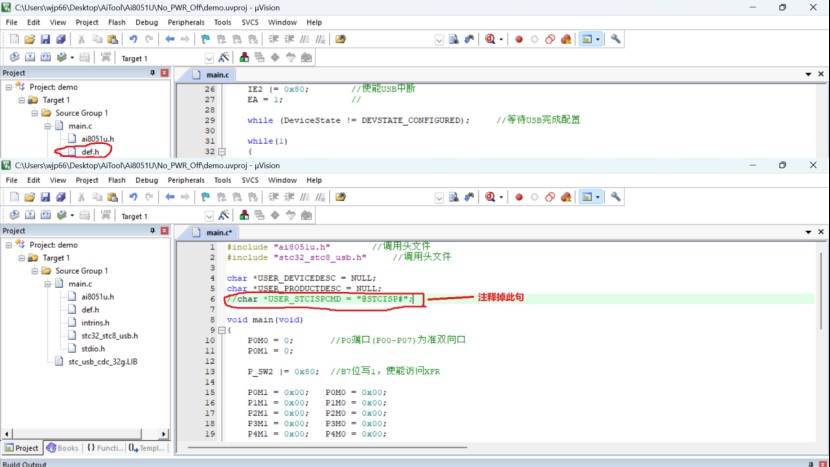Click Cut icon in lower window toolbar
830x467 pixels.
pos(81,197)
